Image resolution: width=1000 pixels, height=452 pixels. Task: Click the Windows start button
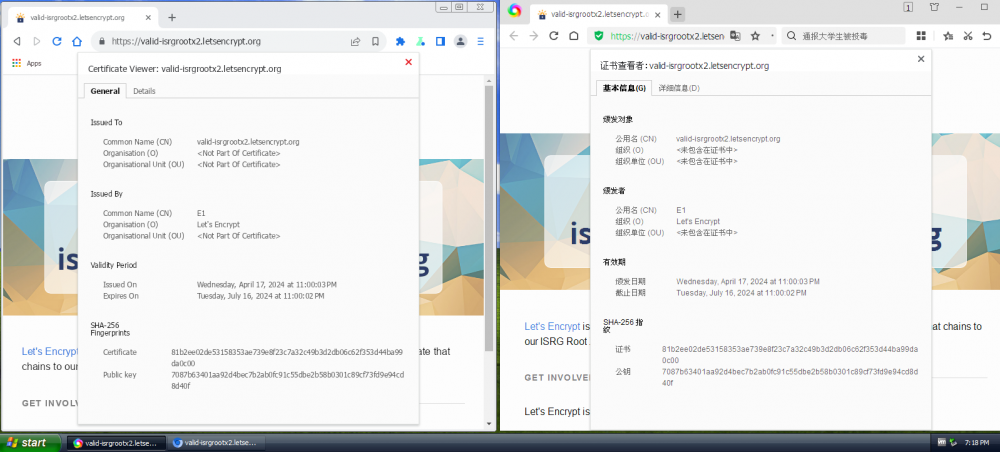(27, 442)
